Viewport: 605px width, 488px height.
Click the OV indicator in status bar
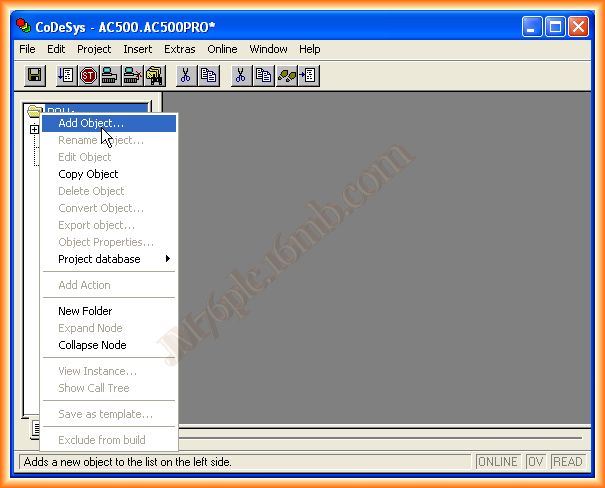[x=536, y=462]
